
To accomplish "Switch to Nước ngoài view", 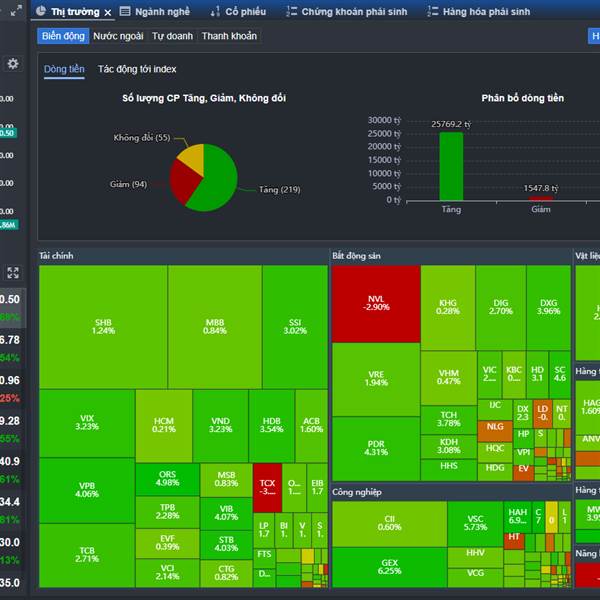I will coord(118,36).
